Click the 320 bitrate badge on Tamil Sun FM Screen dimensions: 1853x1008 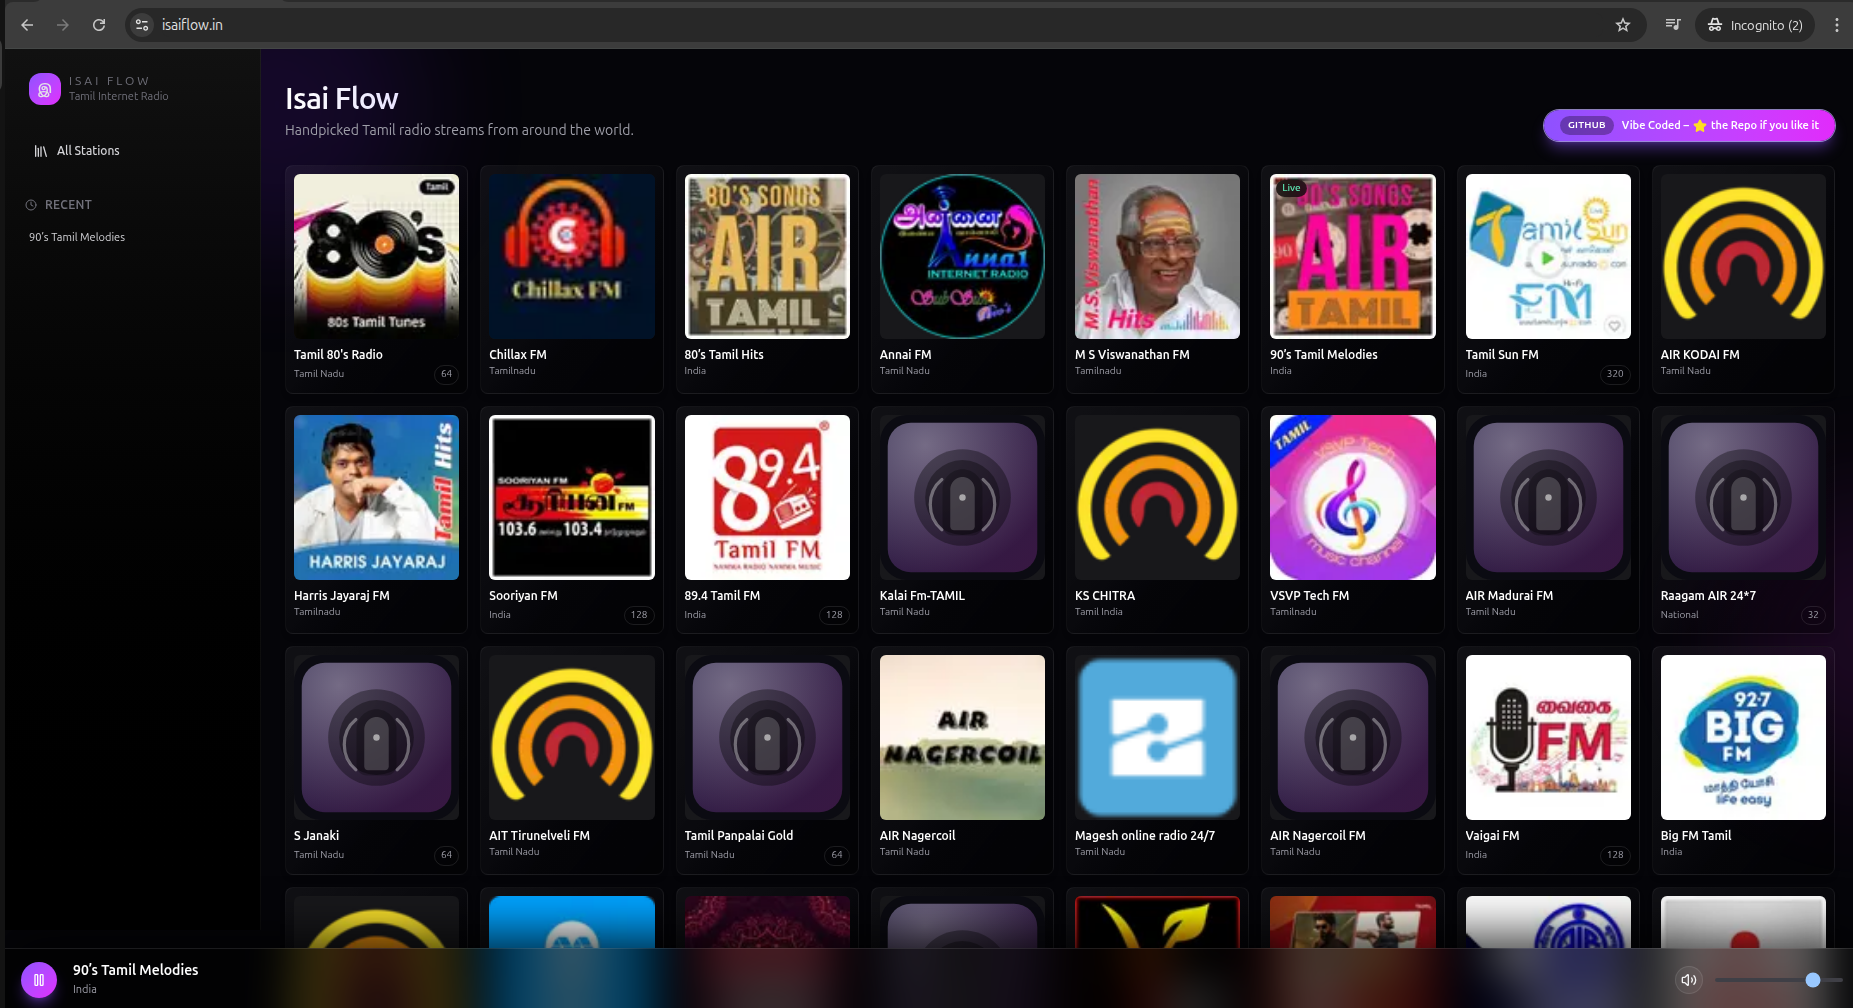pyautogui.click(x=1615, y=374)
